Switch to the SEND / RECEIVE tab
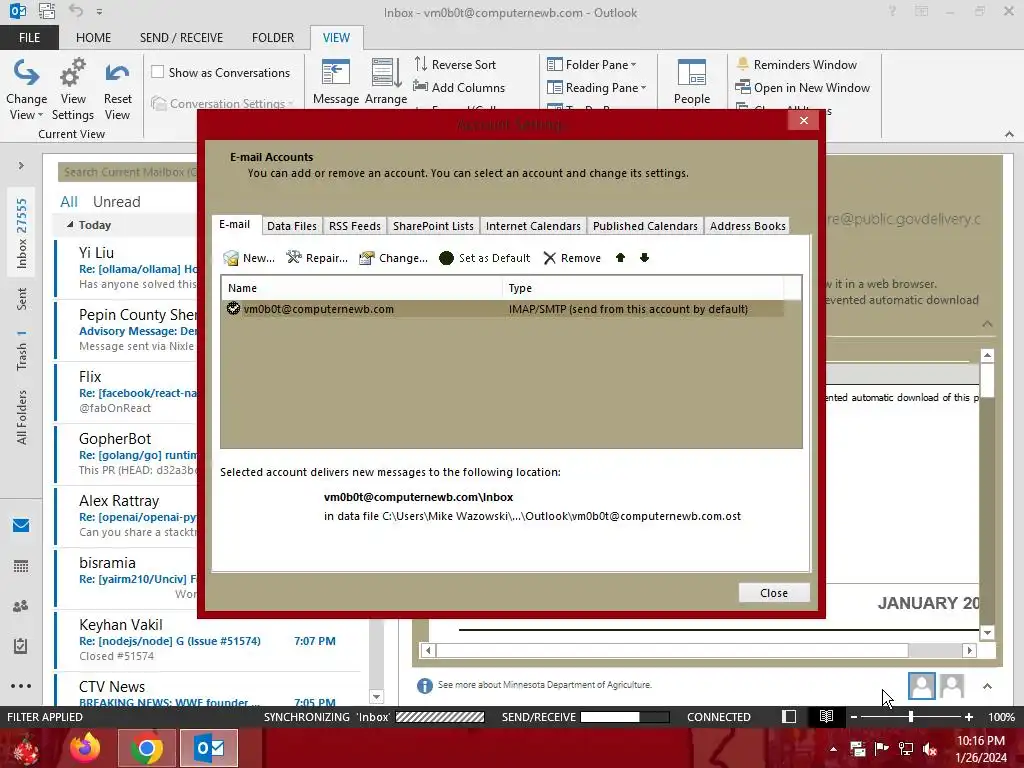This screenshot has height=768, width=1024. click(181, 38)
